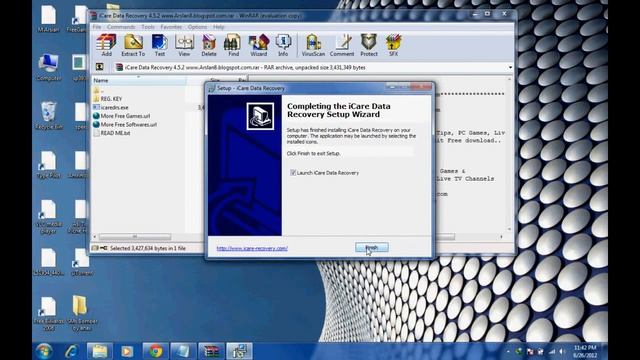Click the Find binoculars icon
This screenshot has height=360, width=640.
(233, 45)
